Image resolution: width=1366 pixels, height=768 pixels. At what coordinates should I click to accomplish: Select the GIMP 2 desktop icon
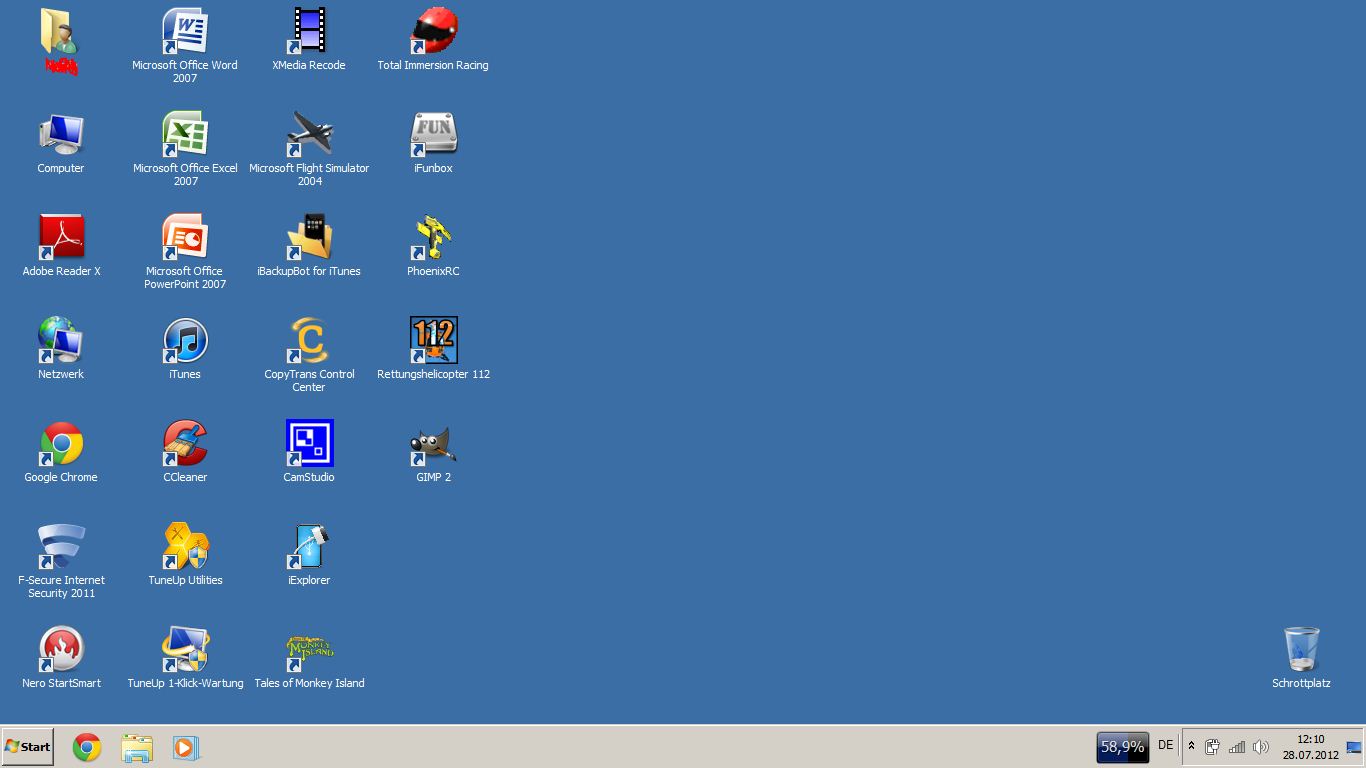click(433, 444)
